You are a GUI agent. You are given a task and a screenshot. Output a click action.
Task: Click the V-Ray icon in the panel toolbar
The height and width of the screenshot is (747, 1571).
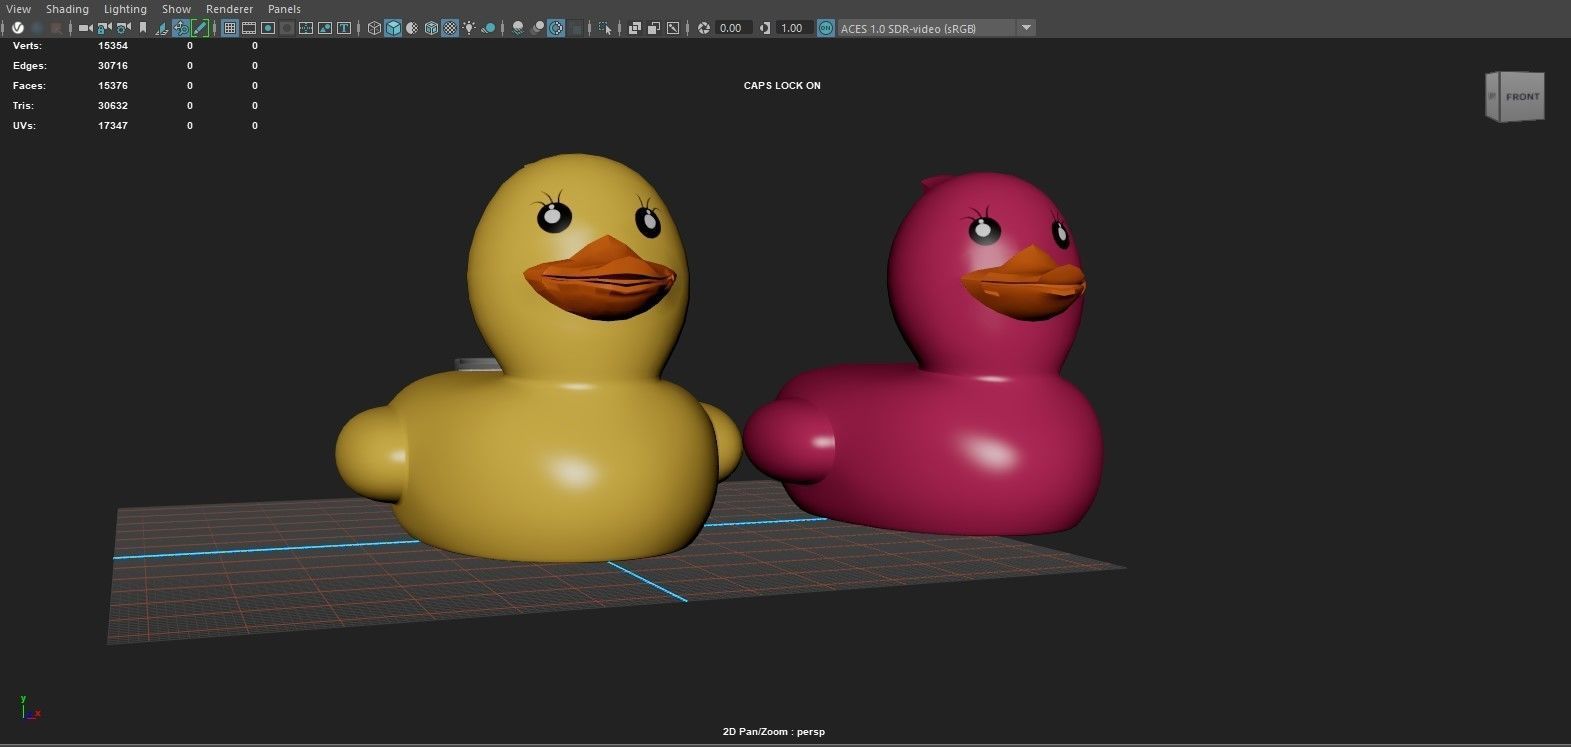pos(17,28)
